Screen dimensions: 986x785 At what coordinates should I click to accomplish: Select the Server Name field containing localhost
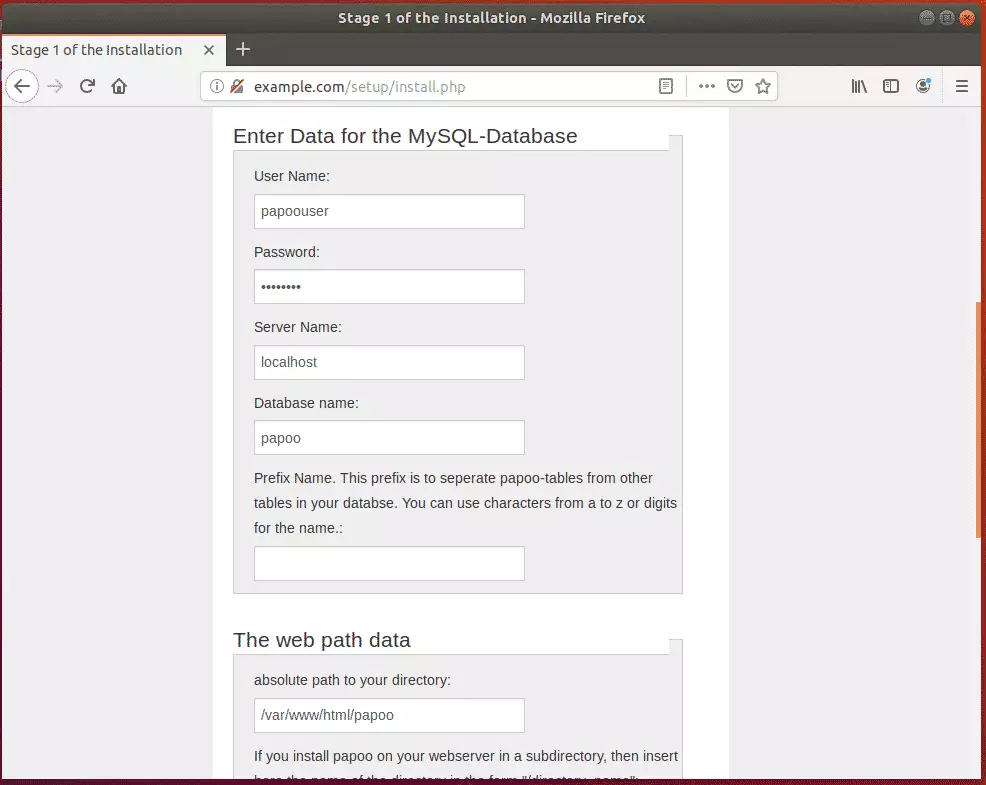tap(389, 362)
